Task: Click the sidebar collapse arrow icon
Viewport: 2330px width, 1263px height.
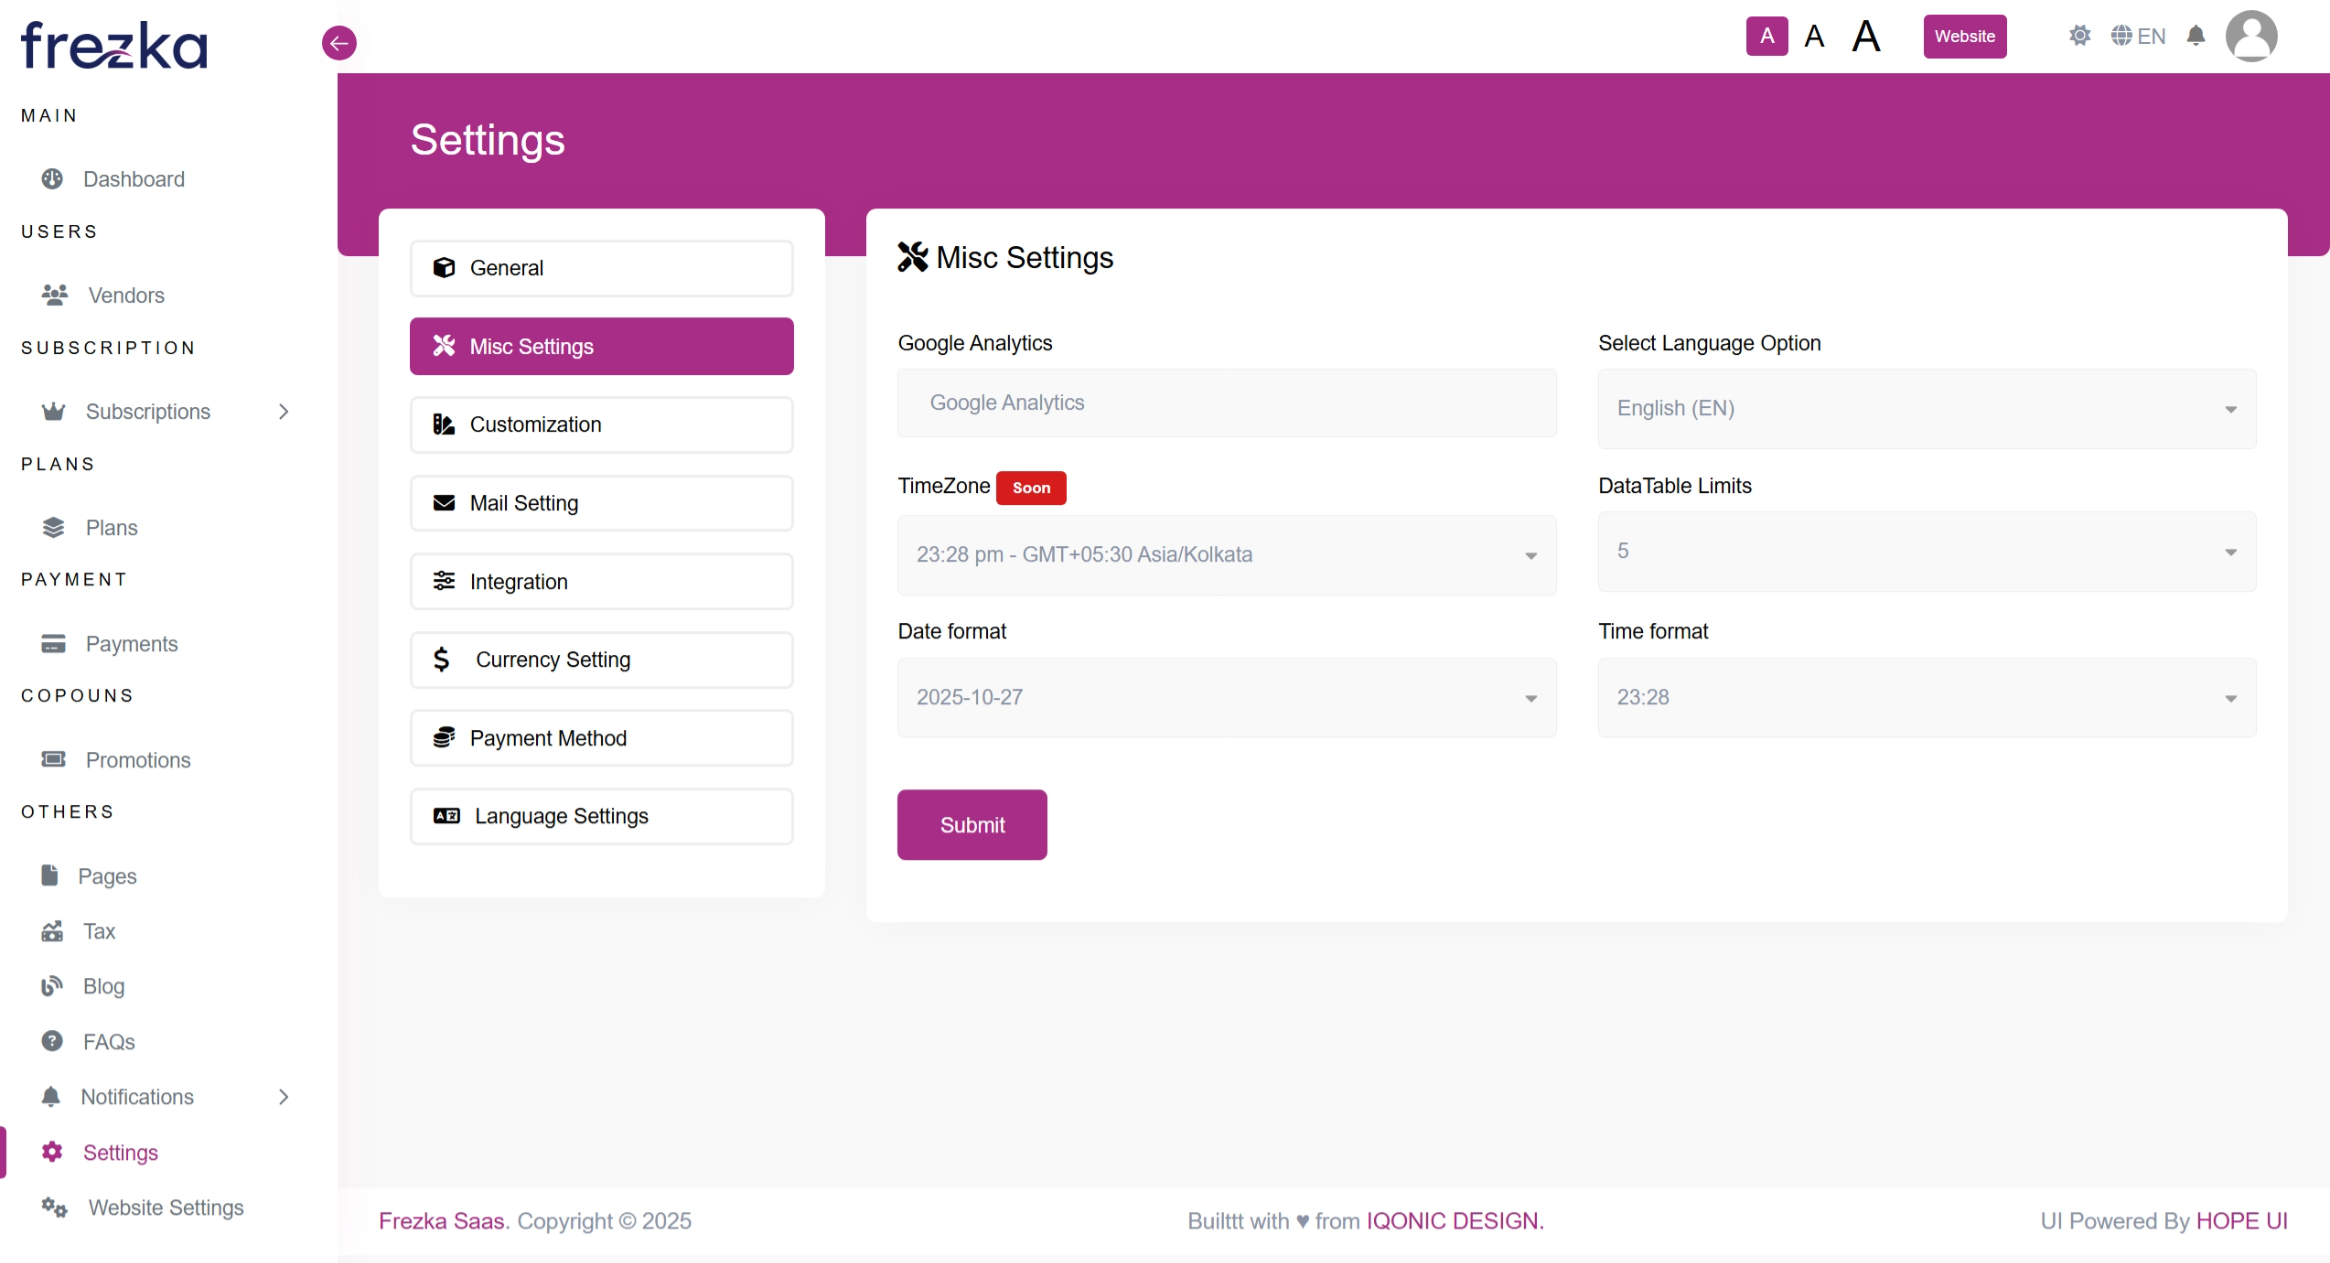Action: click(x=339, y=43)
